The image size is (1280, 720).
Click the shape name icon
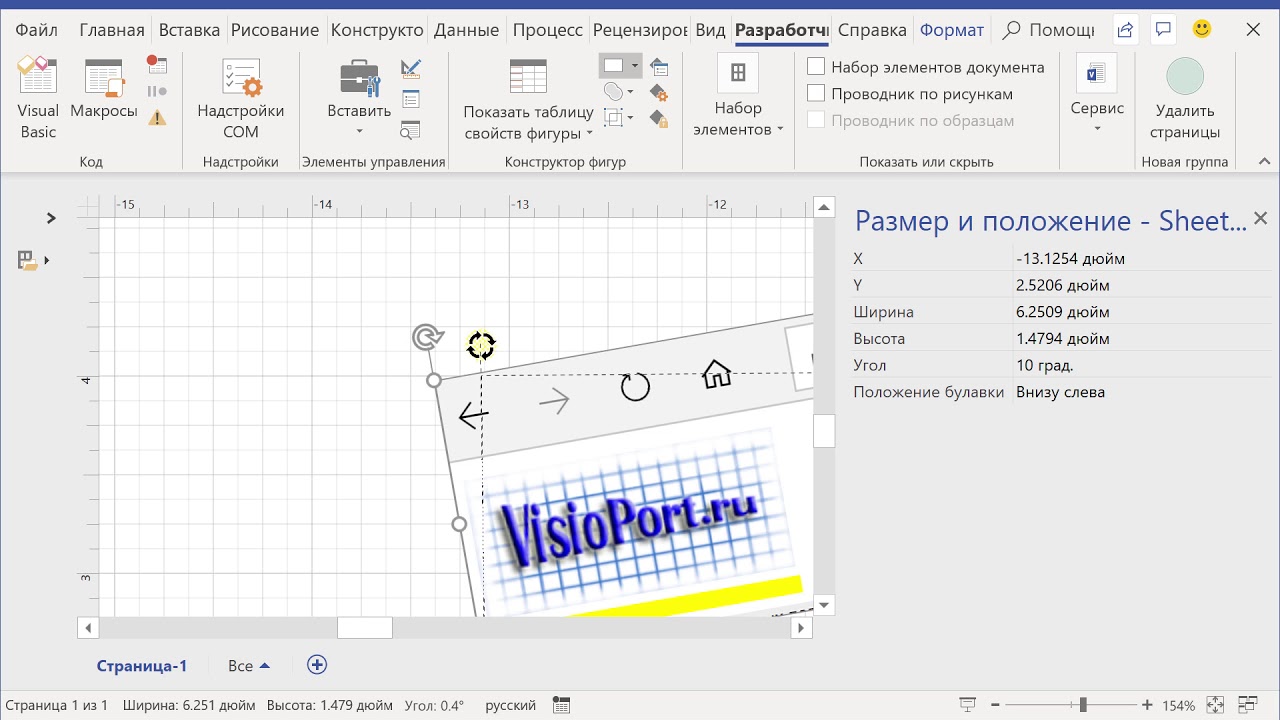[659, 67]
